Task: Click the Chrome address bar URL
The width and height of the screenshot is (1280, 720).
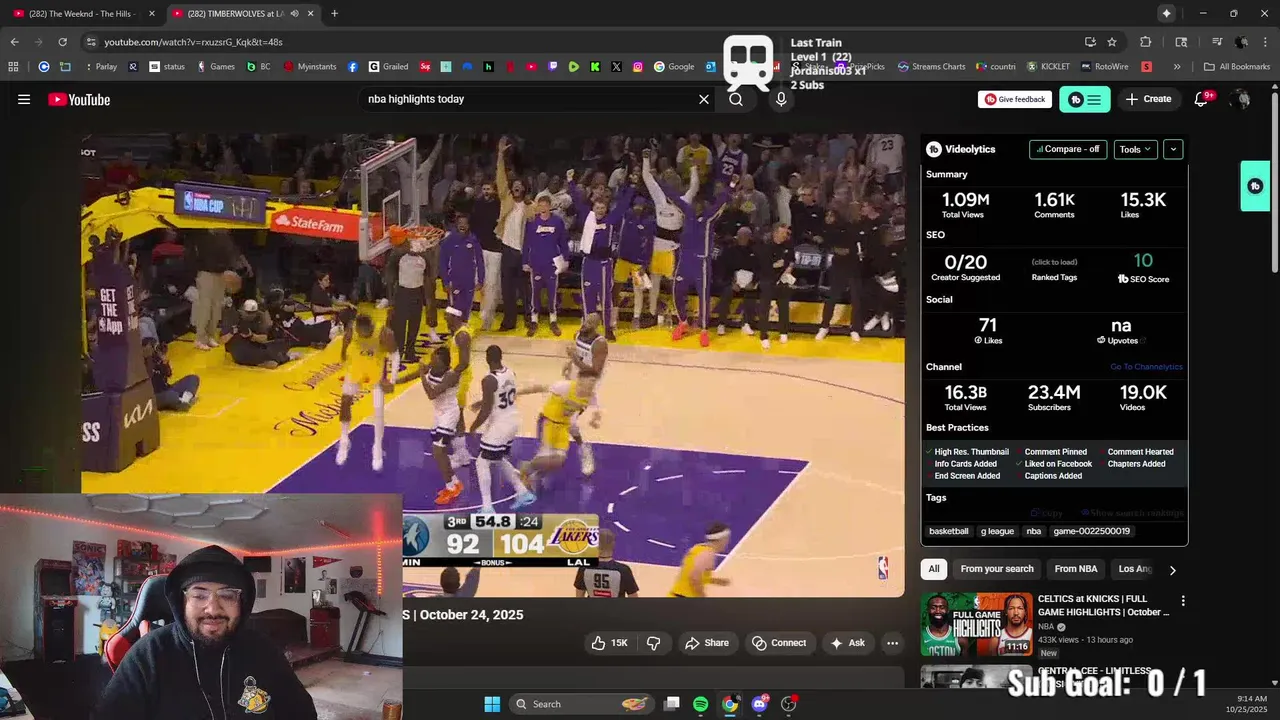Action: tap(193, 42)
